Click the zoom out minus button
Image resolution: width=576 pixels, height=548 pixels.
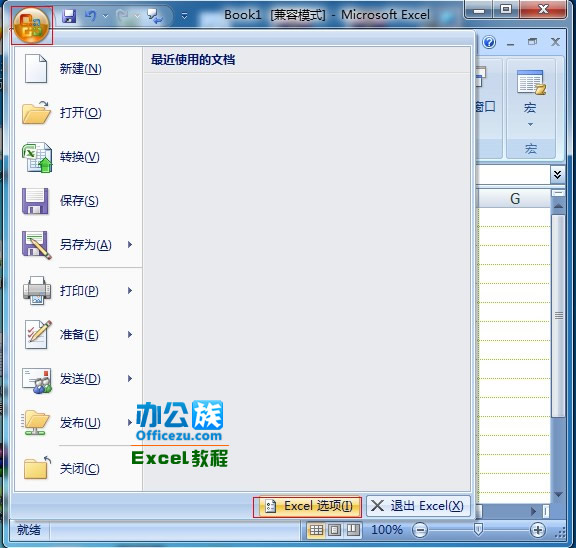tap(420, 530)
